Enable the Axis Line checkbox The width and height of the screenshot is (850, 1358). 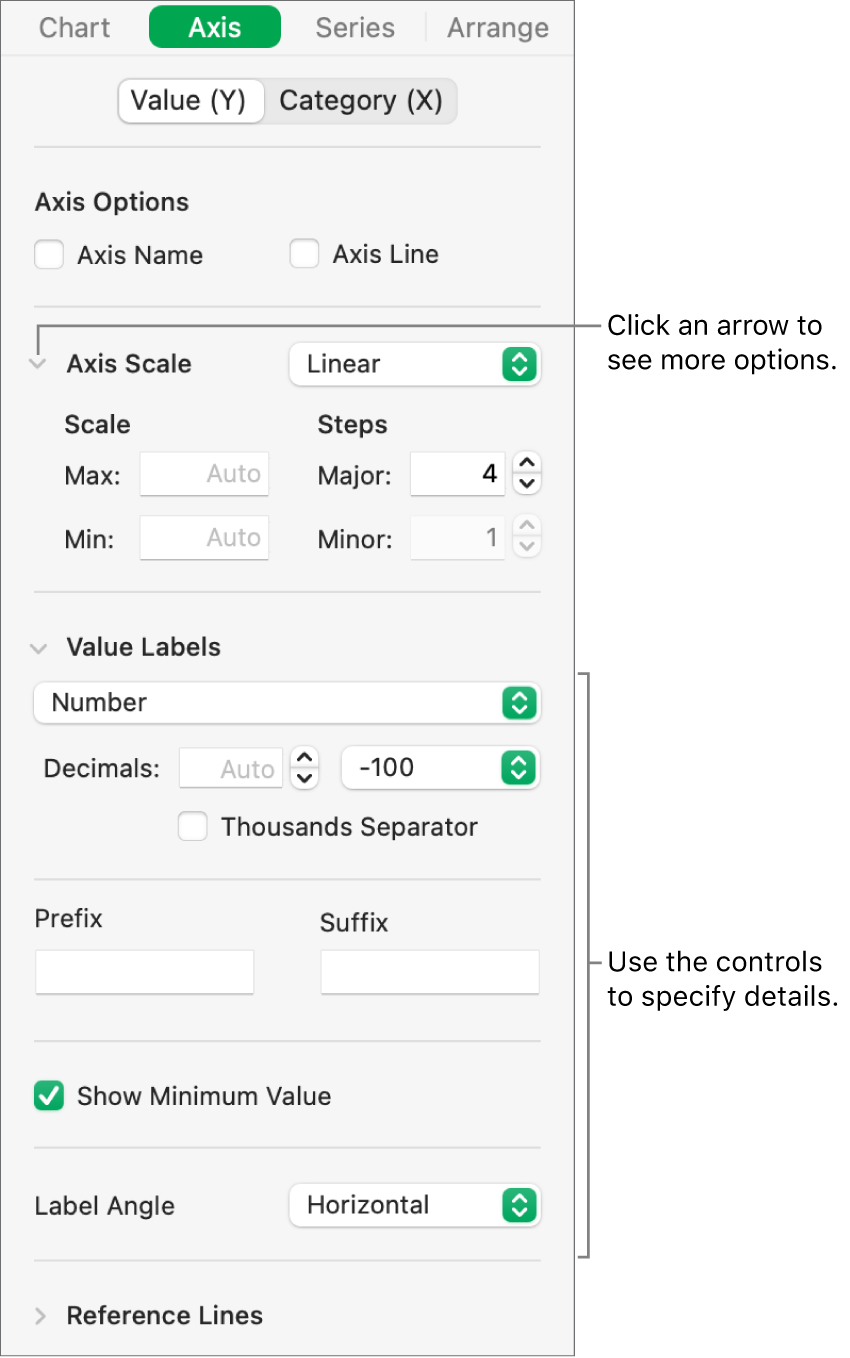pos(304,253)
